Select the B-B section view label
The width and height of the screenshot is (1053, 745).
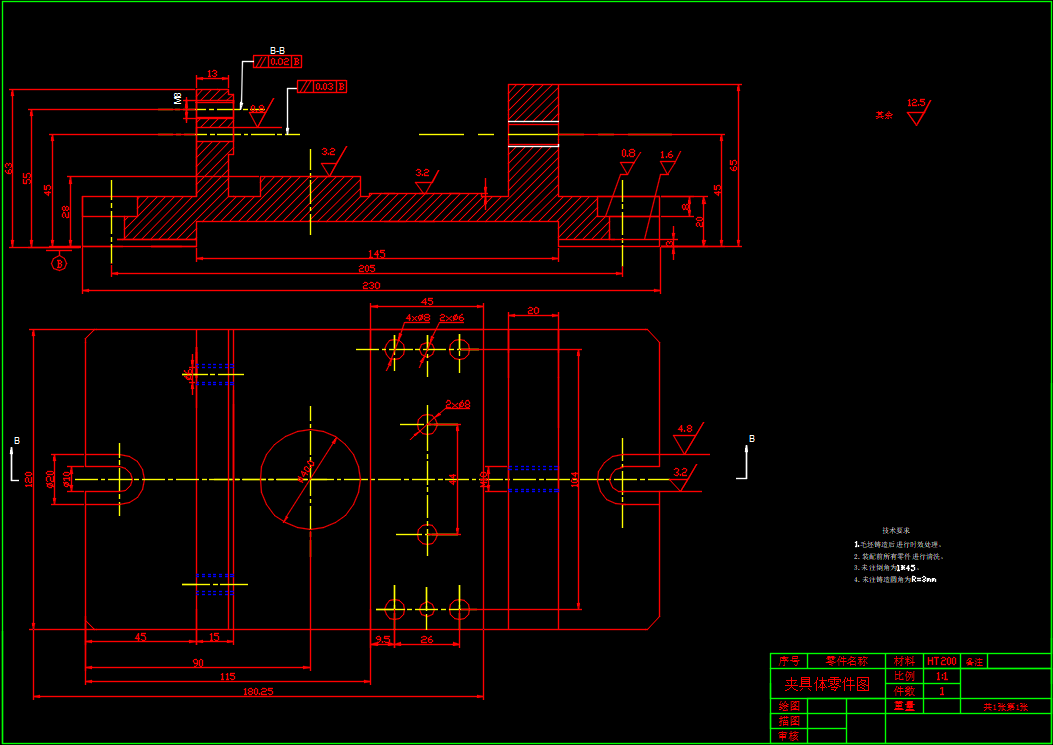[x=277, y=49]
